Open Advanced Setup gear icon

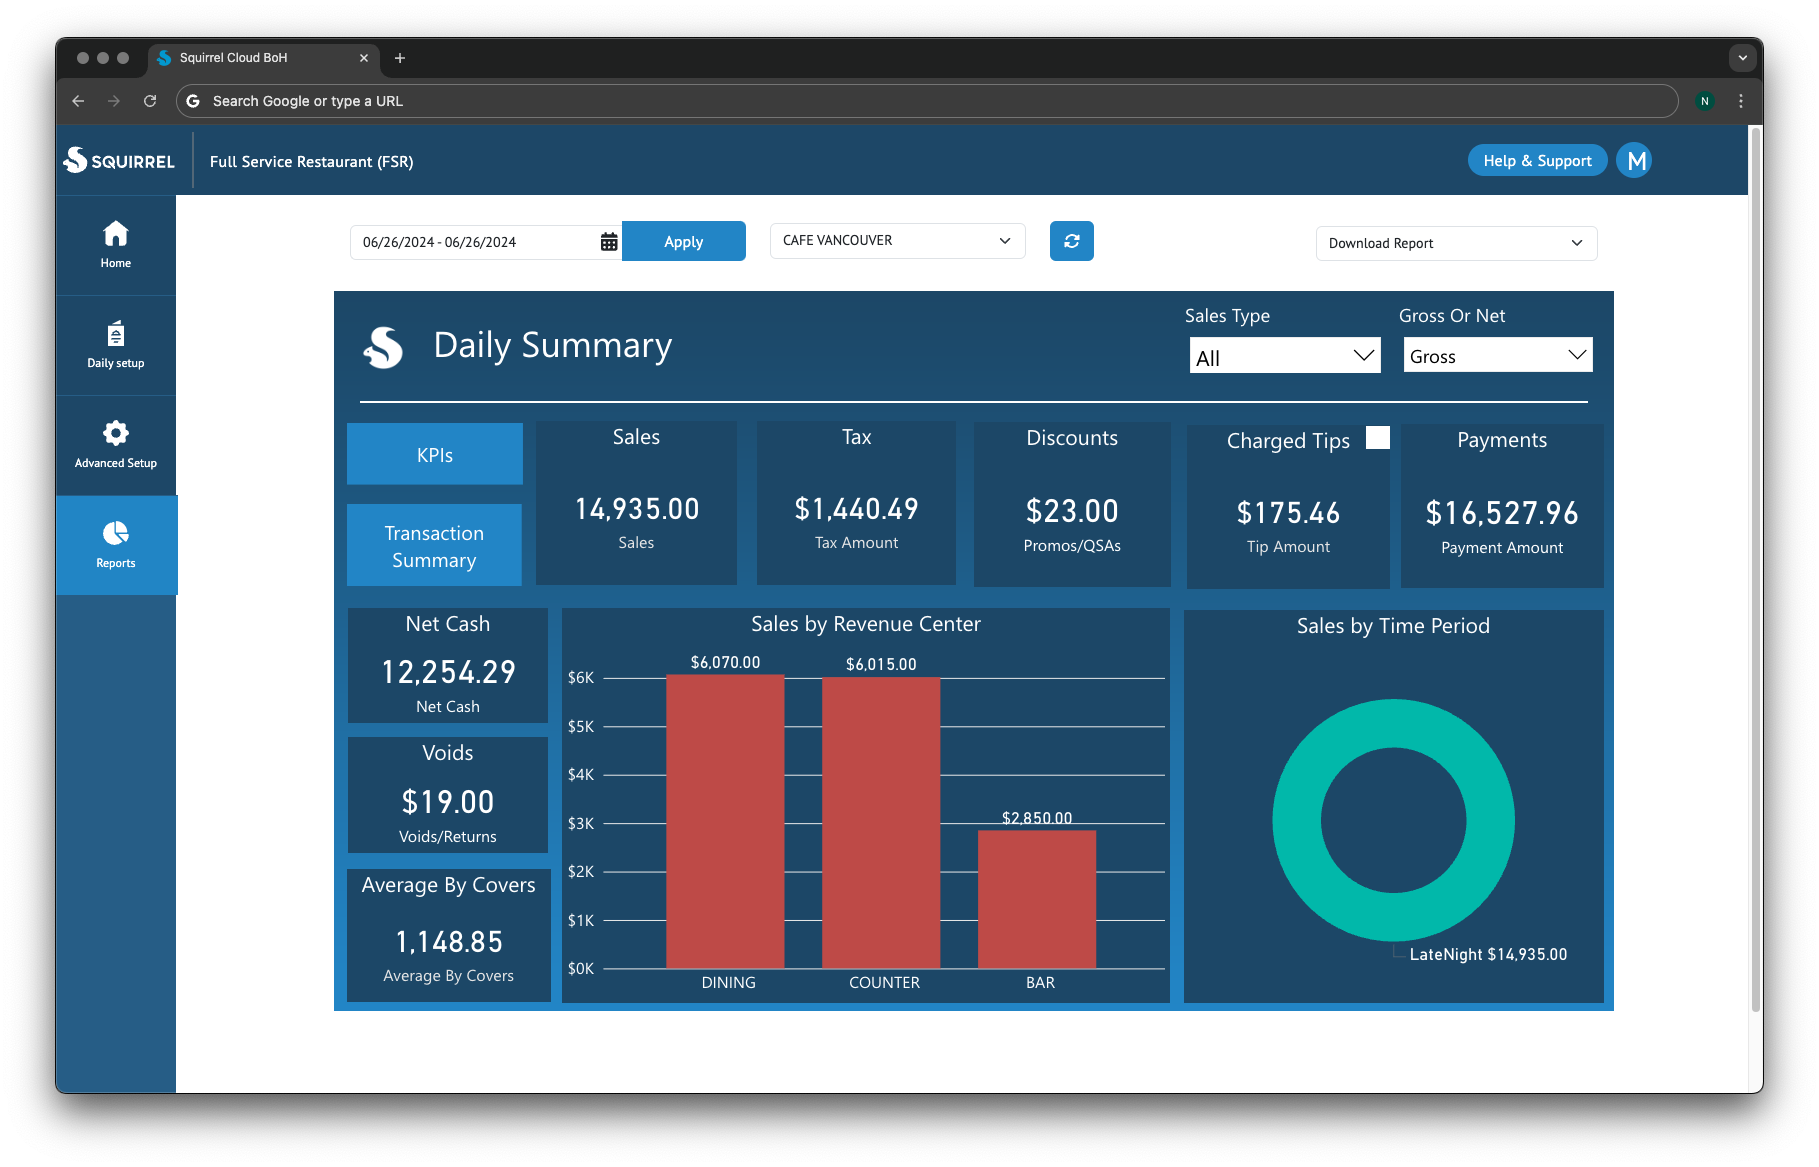point(116,434)
